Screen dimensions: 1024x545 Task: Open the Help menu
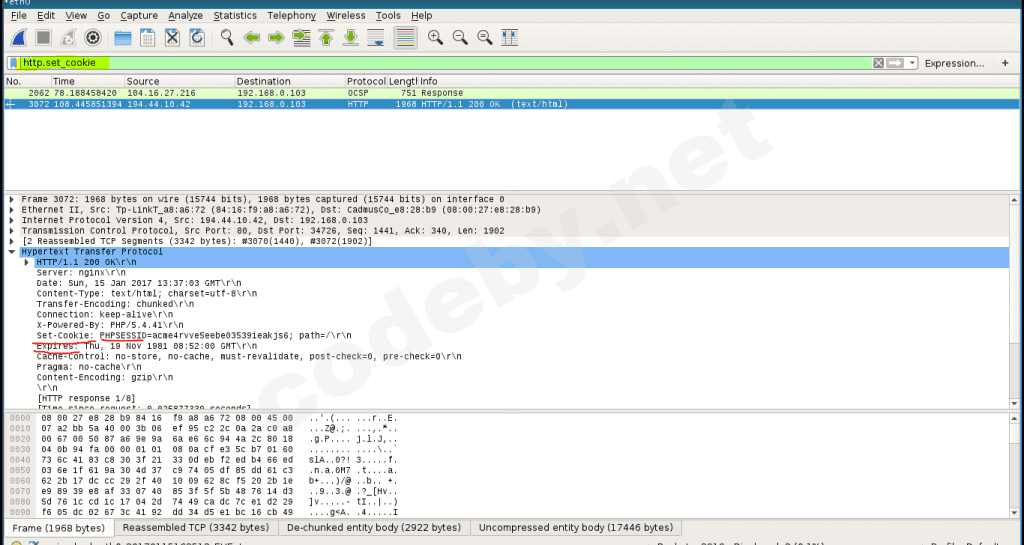click(421, 15)
